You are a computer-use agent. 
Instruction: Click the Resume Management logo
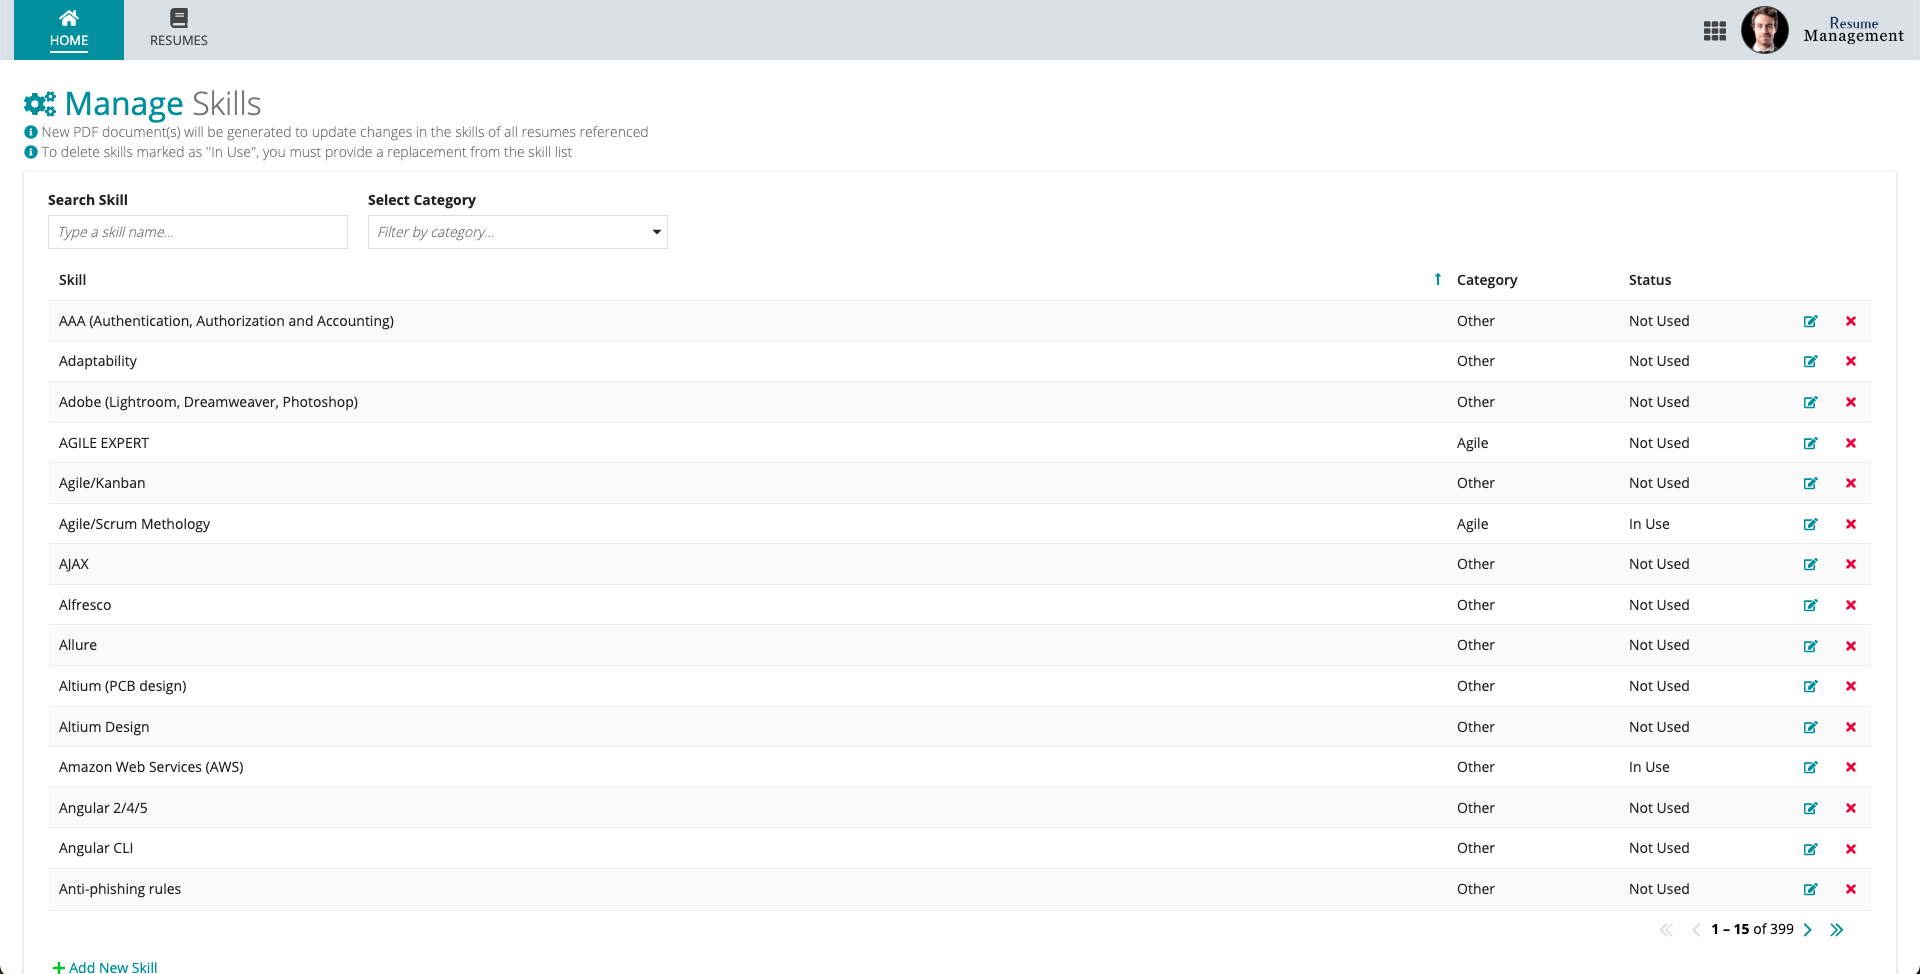[x=1853, y=30]
